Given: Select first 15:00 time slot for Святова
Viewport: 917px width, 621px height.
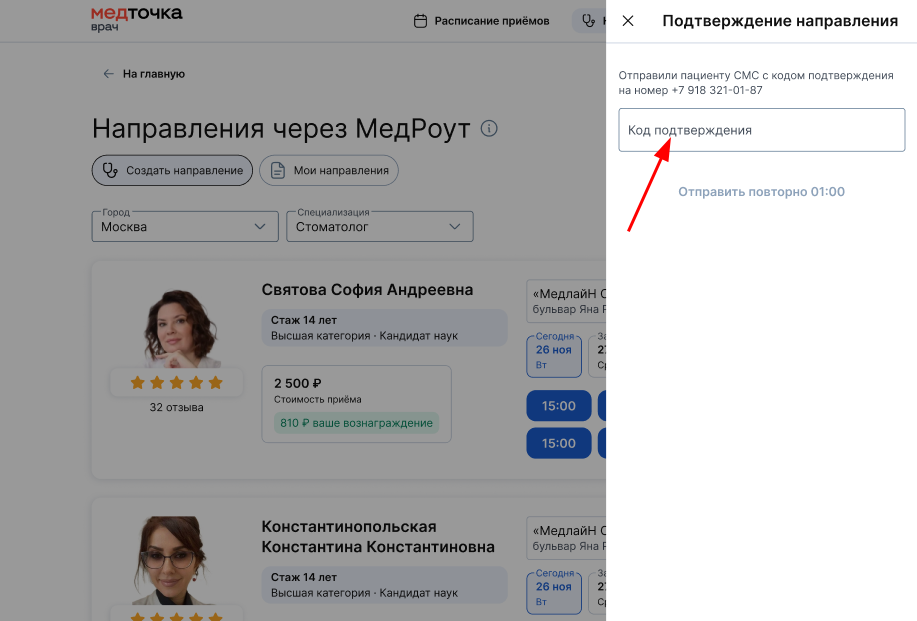Looking at the screenshot, I should (559, 406).
